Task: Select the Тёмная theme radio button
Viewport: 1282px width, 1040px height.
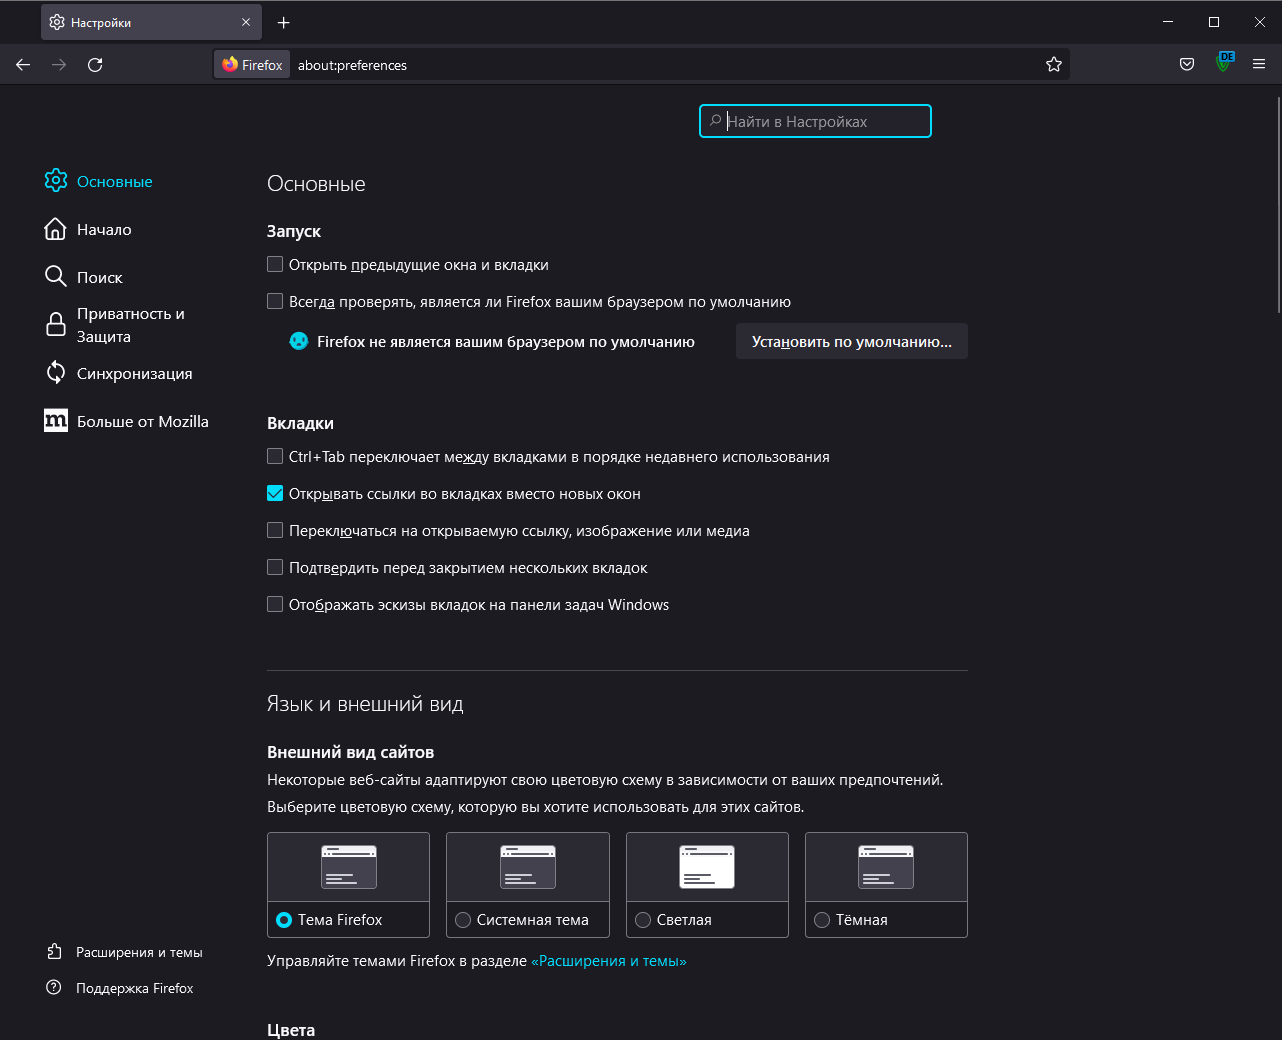Action: pos(822,920)
